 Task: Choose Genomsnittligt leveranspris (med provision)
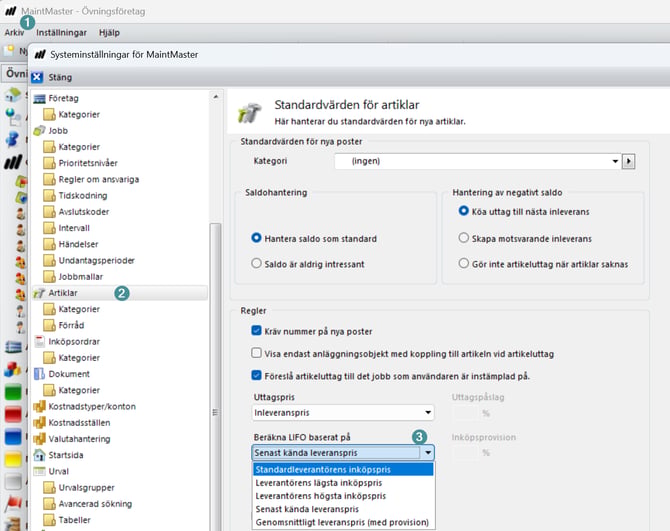point(343,522)
